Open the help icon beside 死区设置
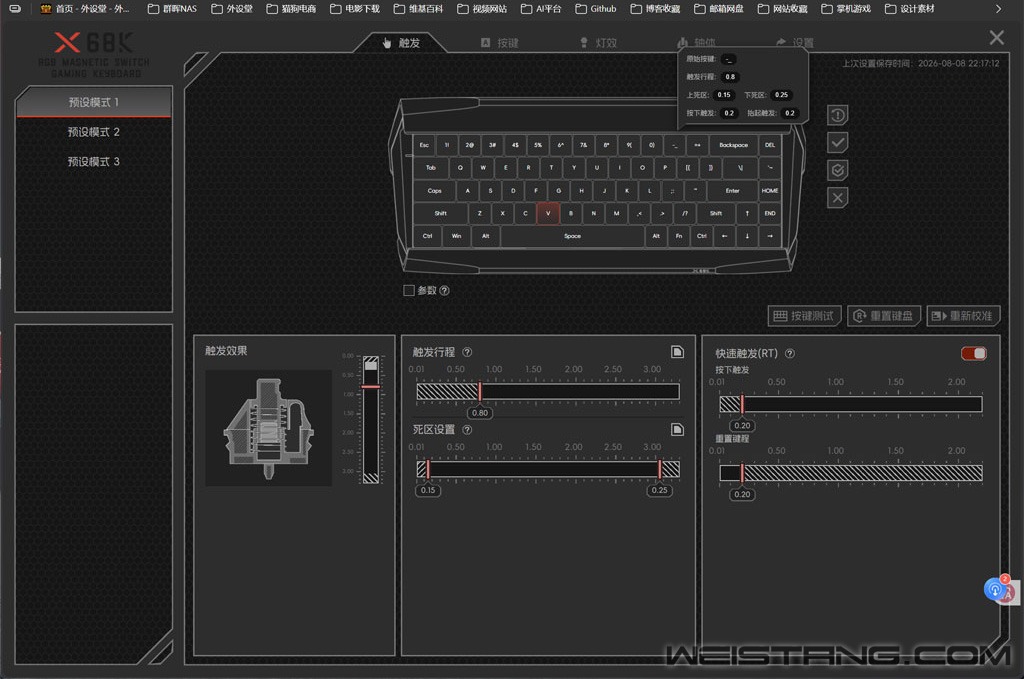 tap(467, 430)
